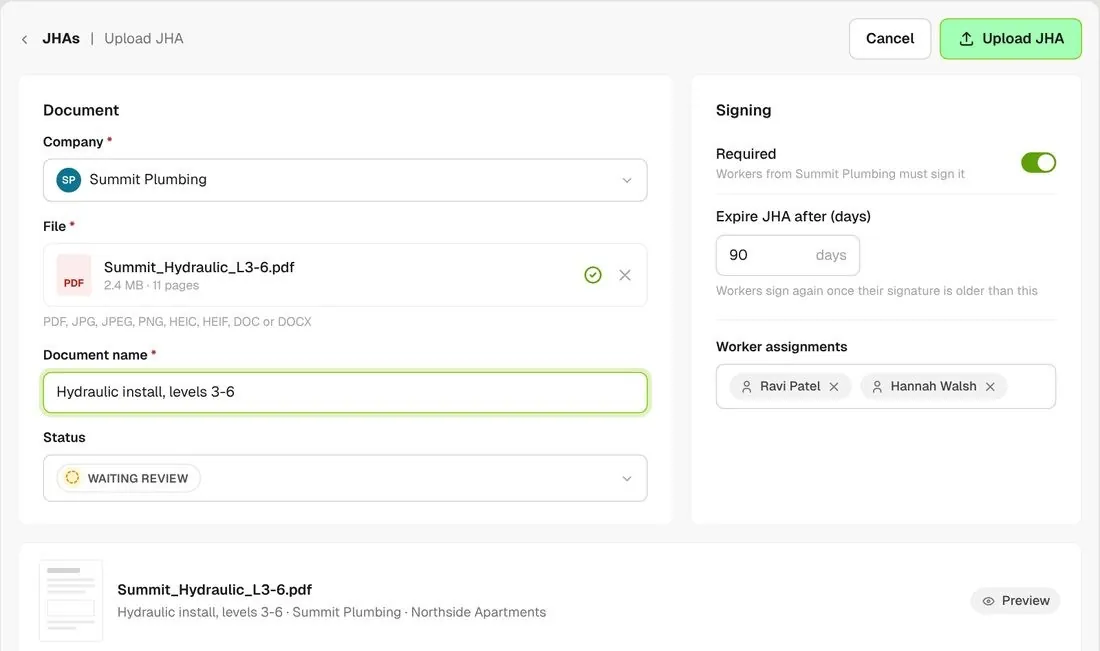Click the Cancel button
This screenshot has height=651, width=1100.
[x=890, y=39]
